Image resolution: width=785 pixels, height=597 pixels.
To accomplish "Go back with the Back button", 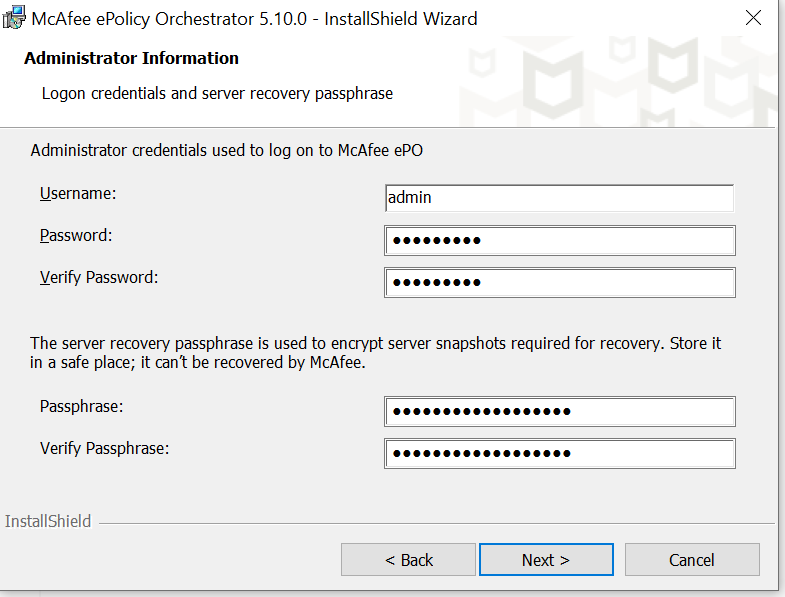I will click(408, 560).
